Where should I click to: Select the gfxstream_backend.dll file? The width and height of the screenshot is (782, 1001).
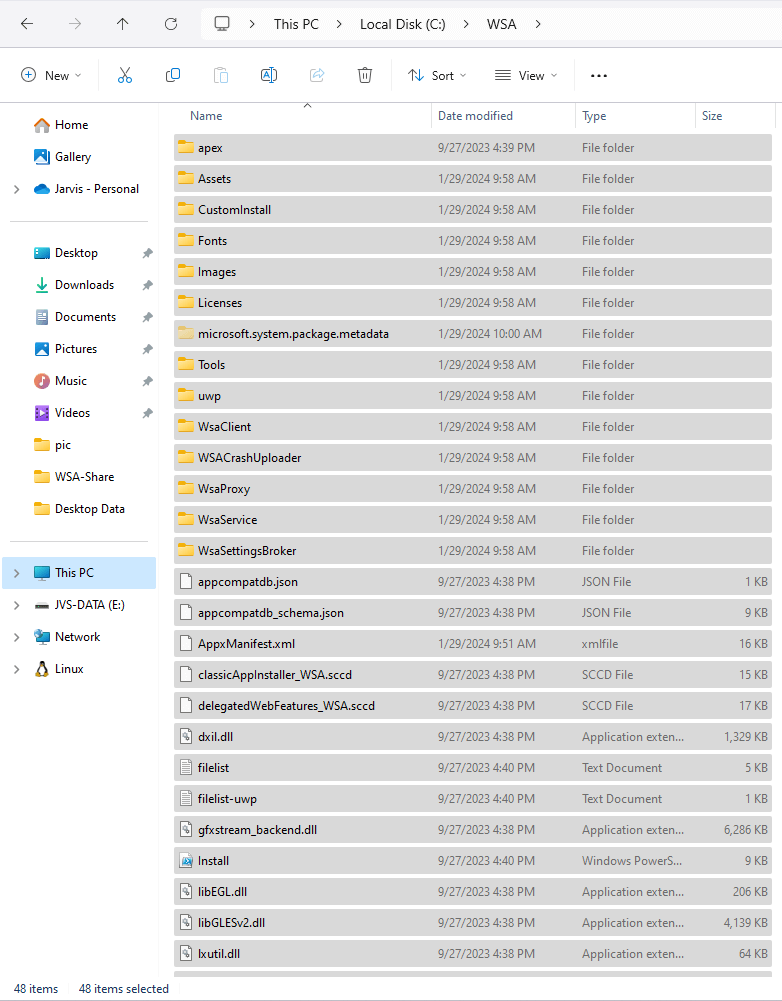tap(472, 830)
